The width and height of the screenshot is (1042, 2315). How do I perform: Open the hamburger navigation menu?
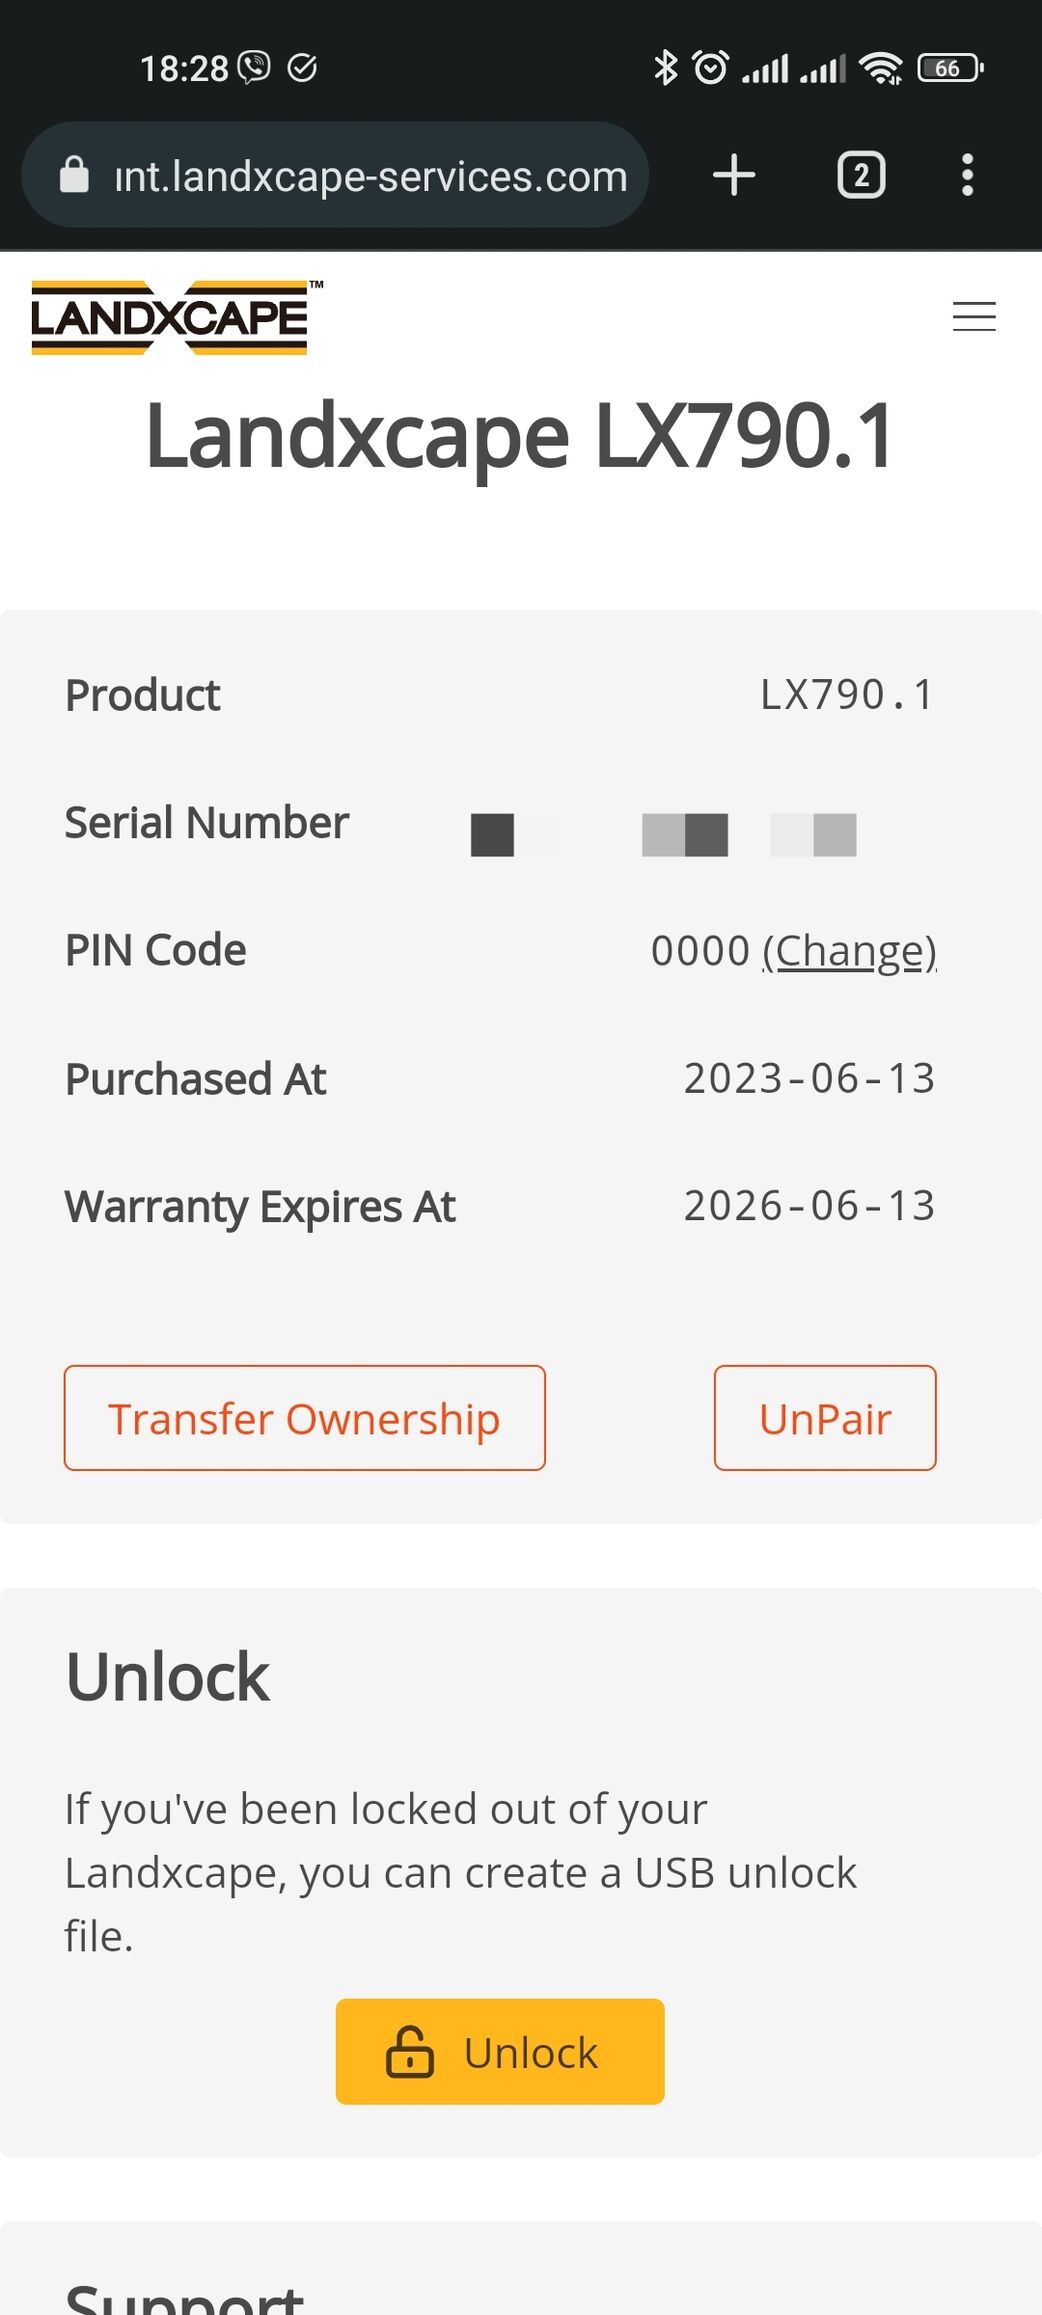tap(973, 317)
